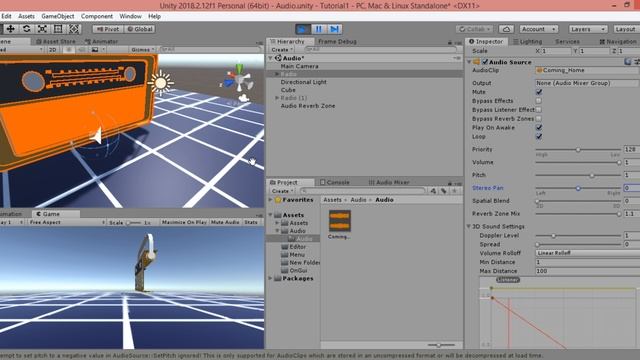Open the Layers dropdown
Viewport: 640px width, 360px height.
click(588, 29)
